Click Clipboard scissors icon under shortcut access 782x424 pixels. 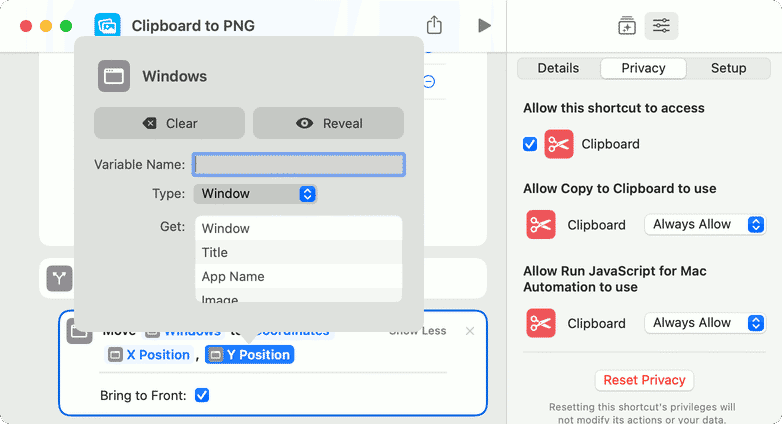(x=559, y=144)
